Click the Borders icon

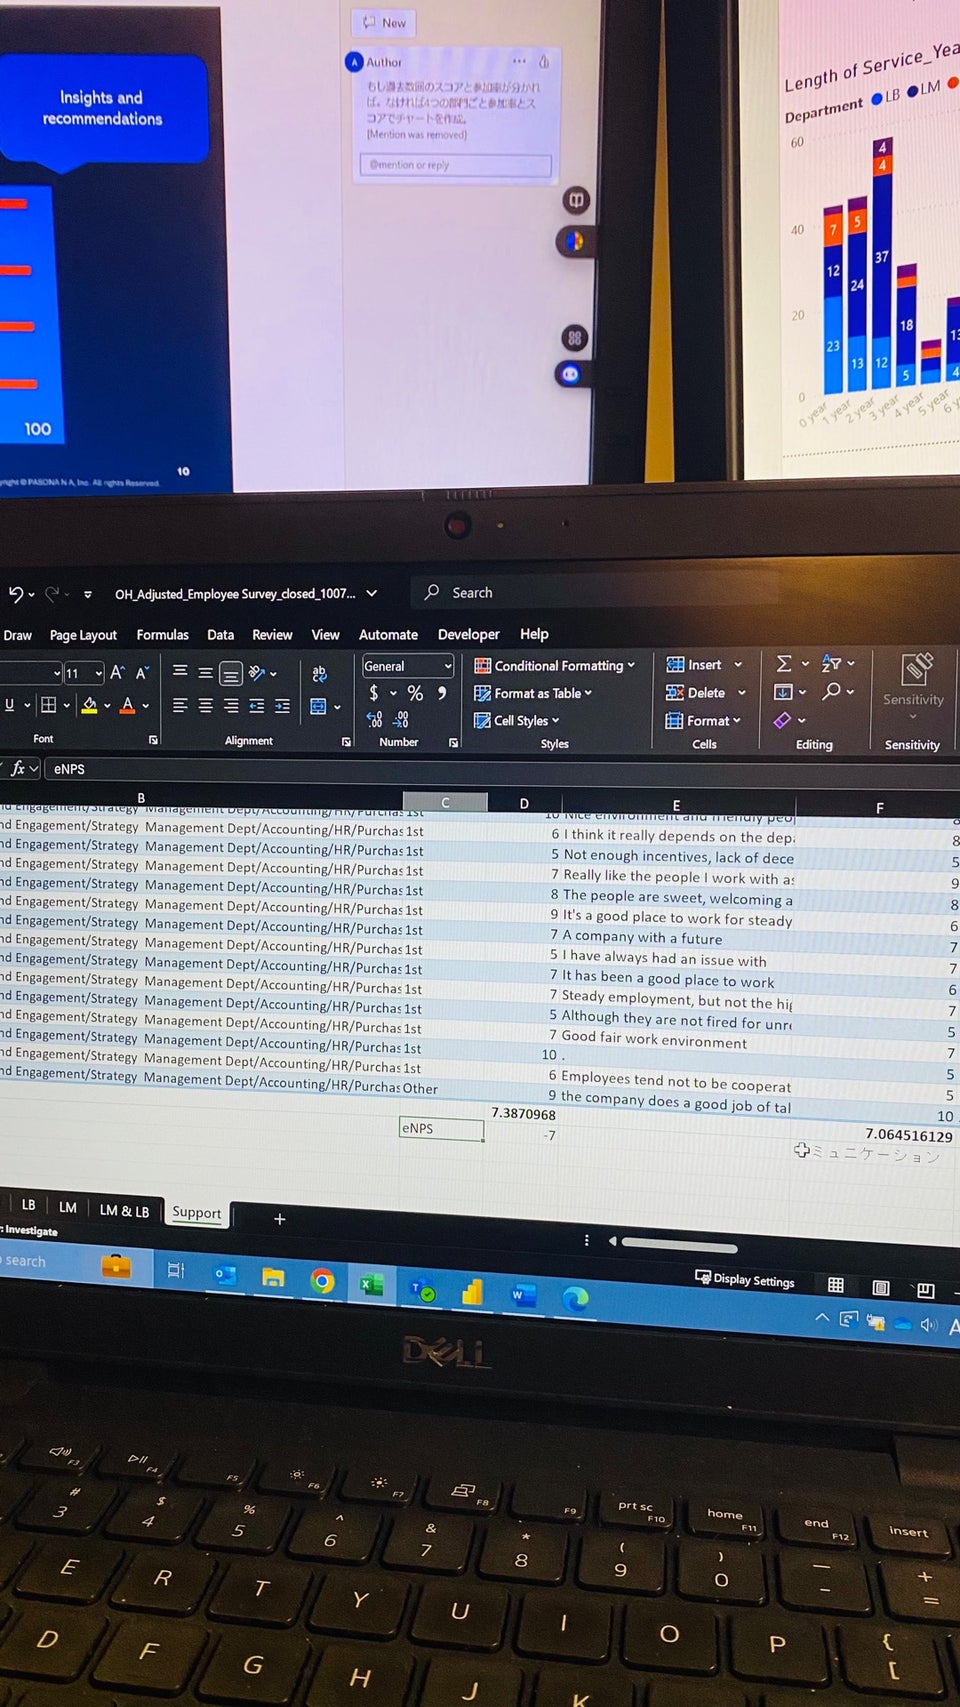click(48, 705)
